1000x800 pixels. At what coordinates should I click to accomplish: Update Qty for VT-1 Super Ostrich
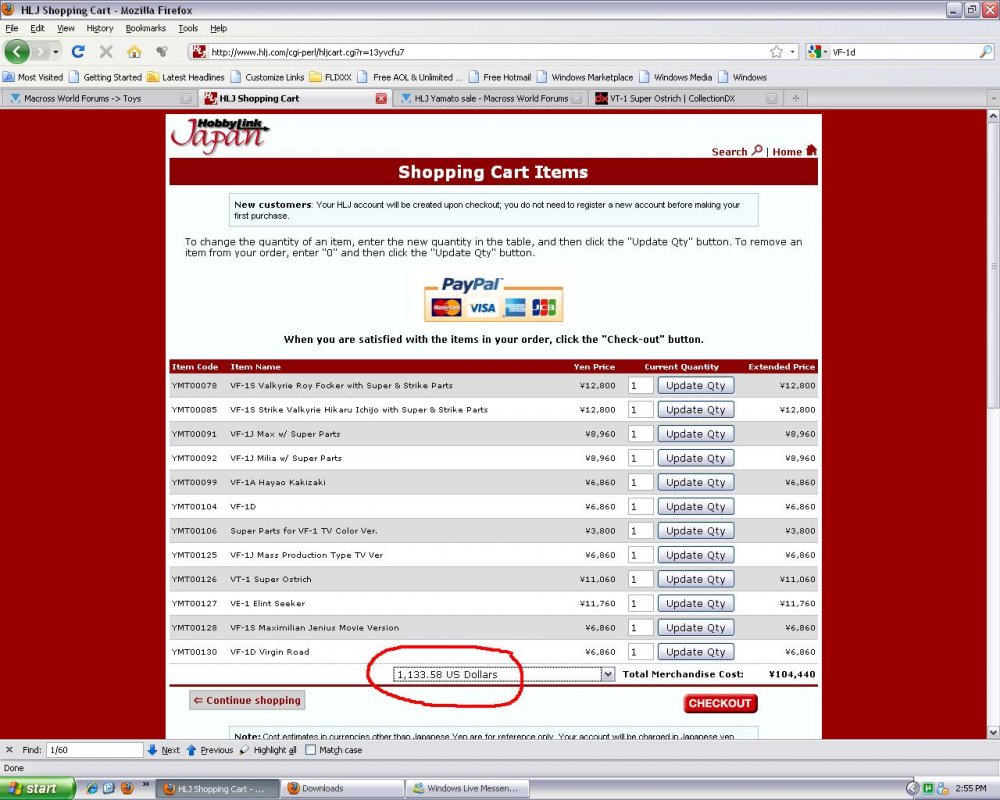pos(695,579)
